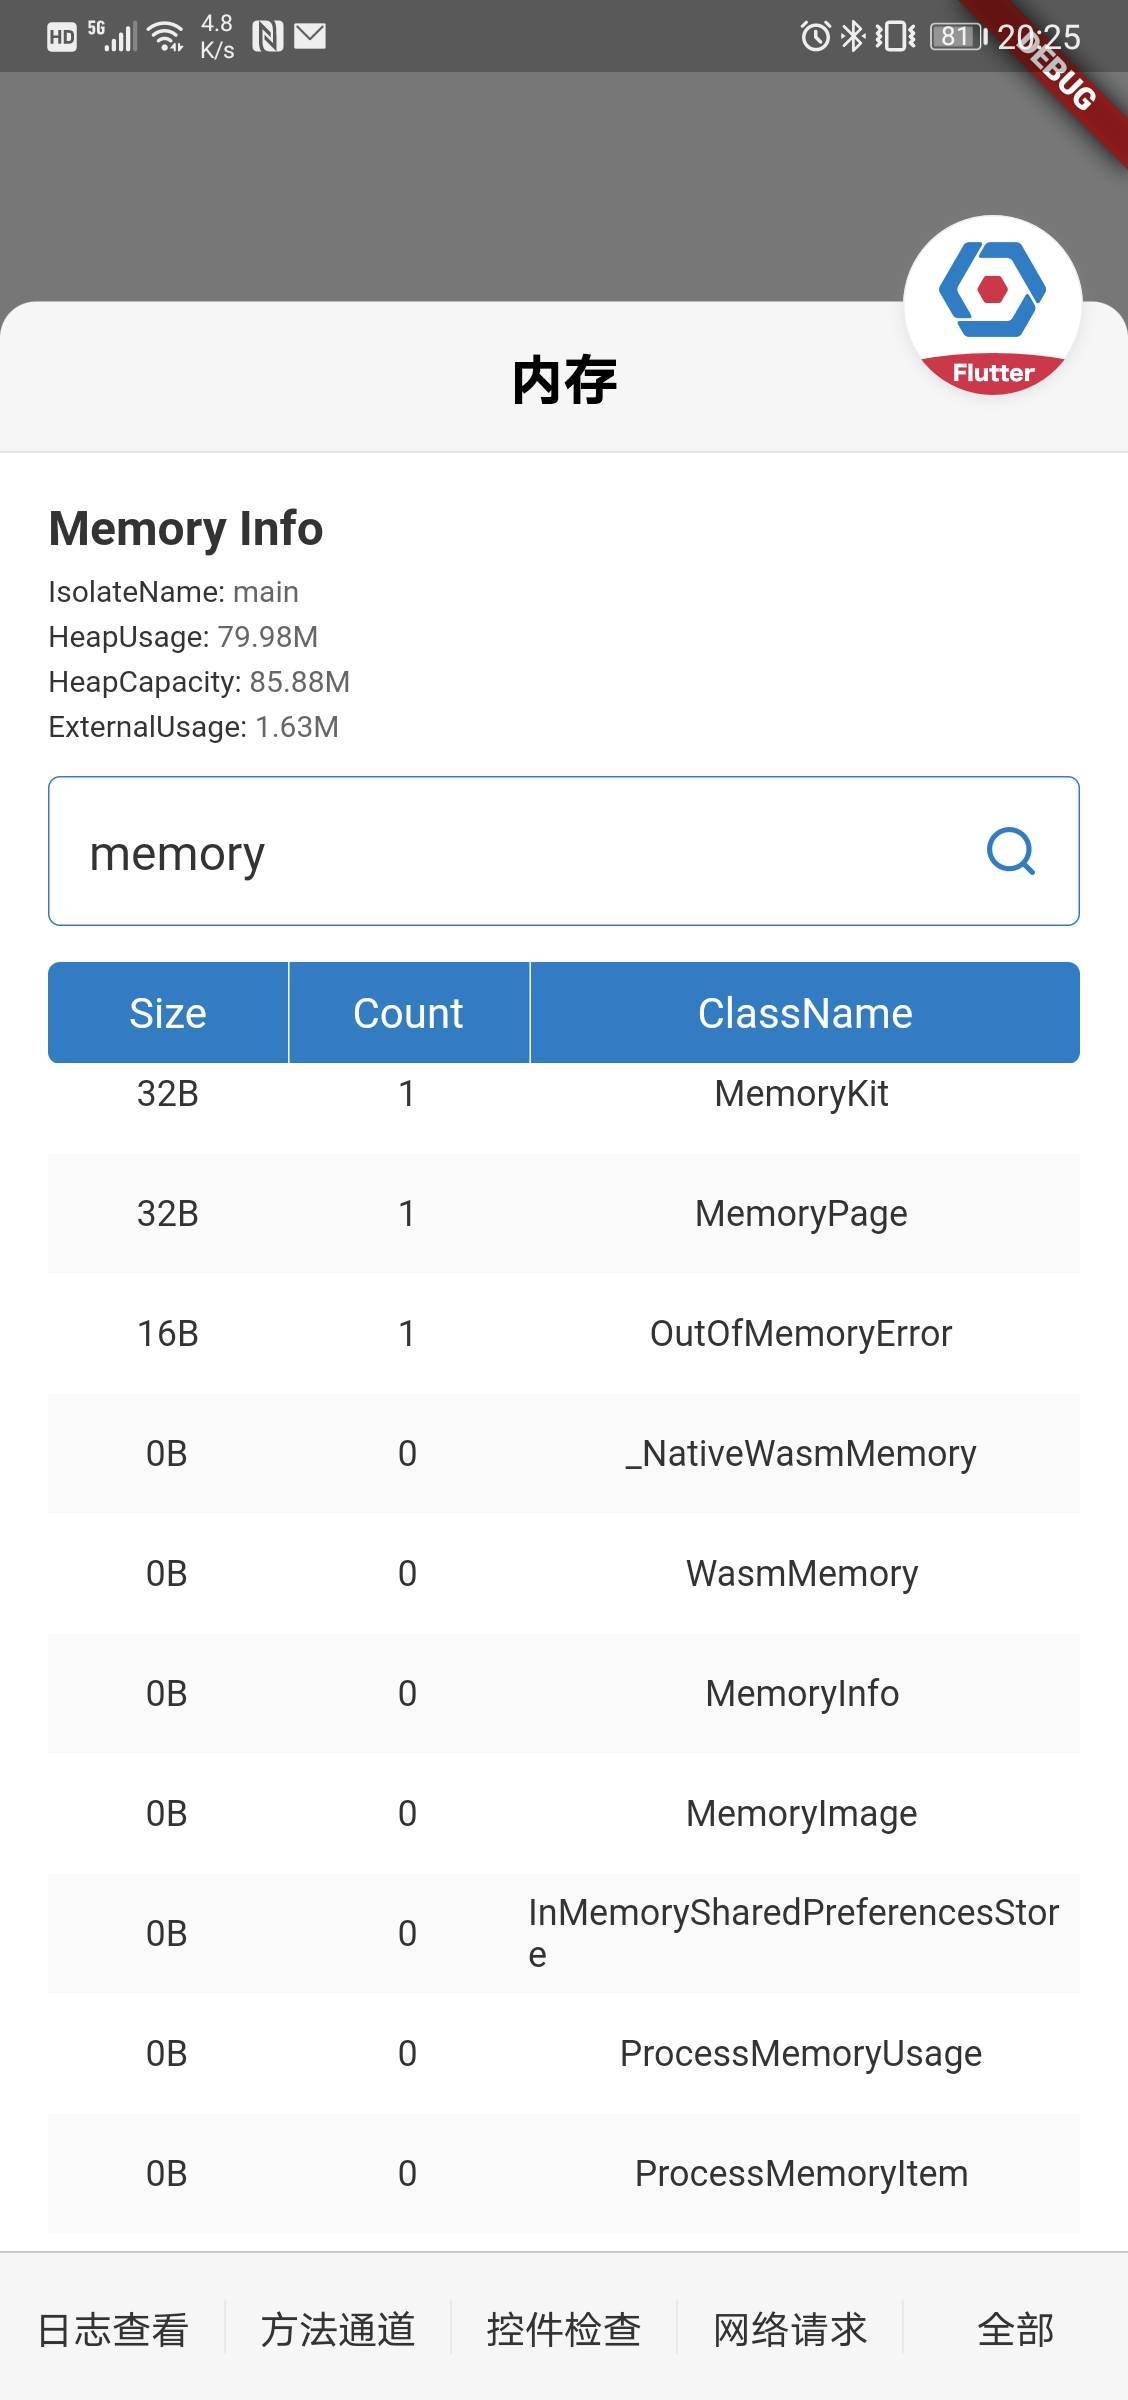Screen dimensions: 1128x2400
Task: Select the InMemorySharedPreferencesStore row
Action: [x=564, y=1934]
